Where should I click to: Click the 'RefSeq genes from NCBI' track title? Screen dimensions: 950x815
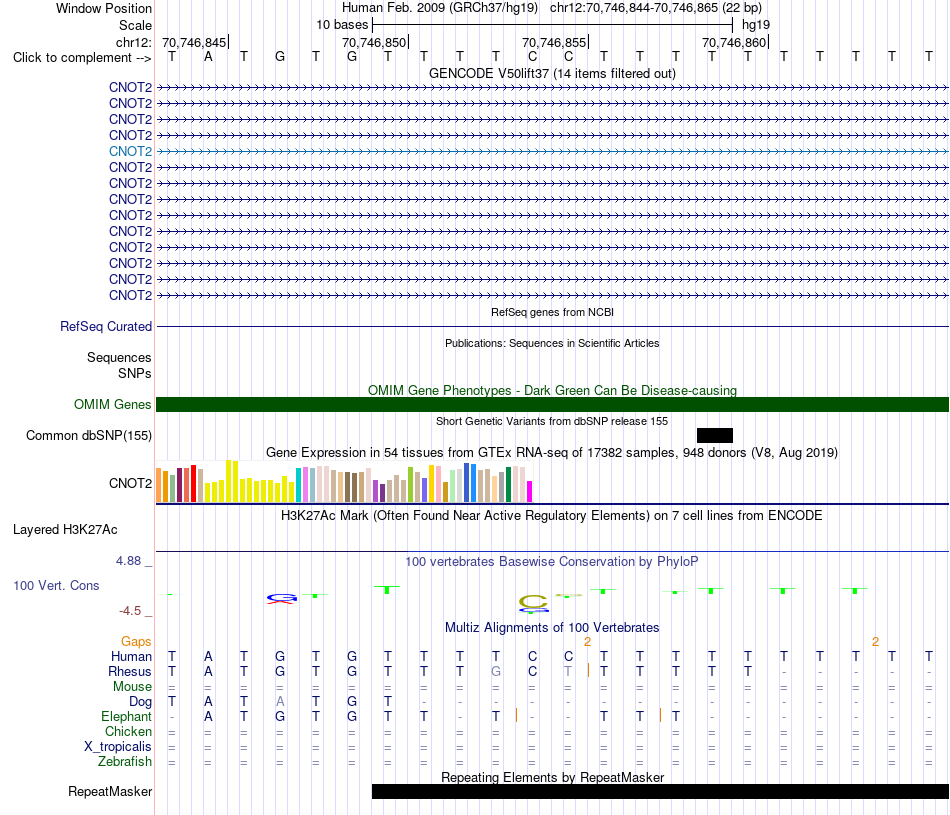pos(552,312)
